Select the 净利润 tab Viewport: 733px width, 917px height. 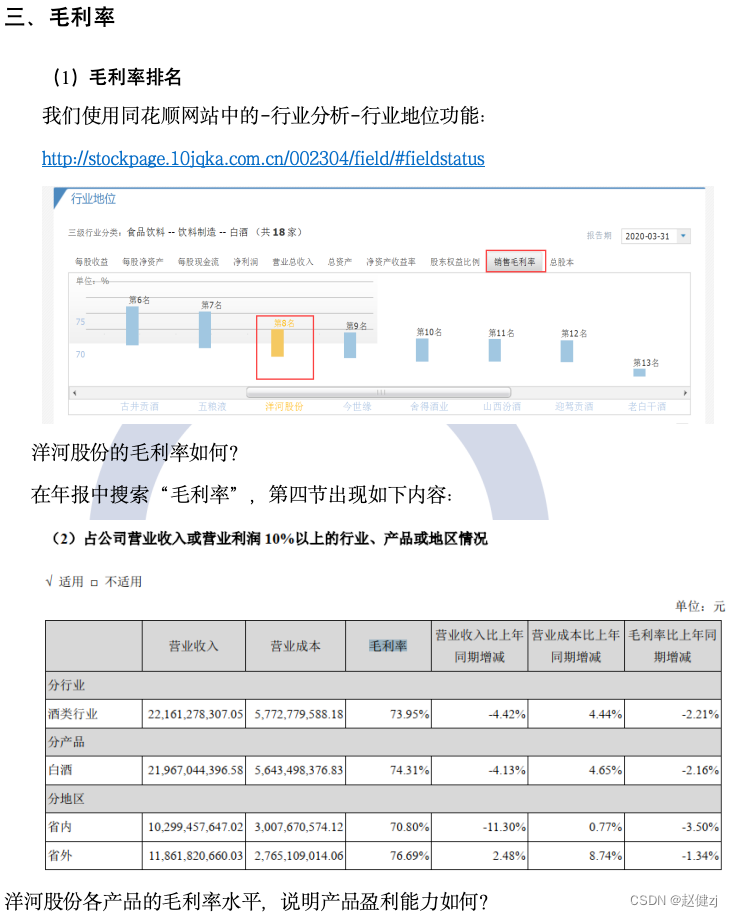pos(246,262)
